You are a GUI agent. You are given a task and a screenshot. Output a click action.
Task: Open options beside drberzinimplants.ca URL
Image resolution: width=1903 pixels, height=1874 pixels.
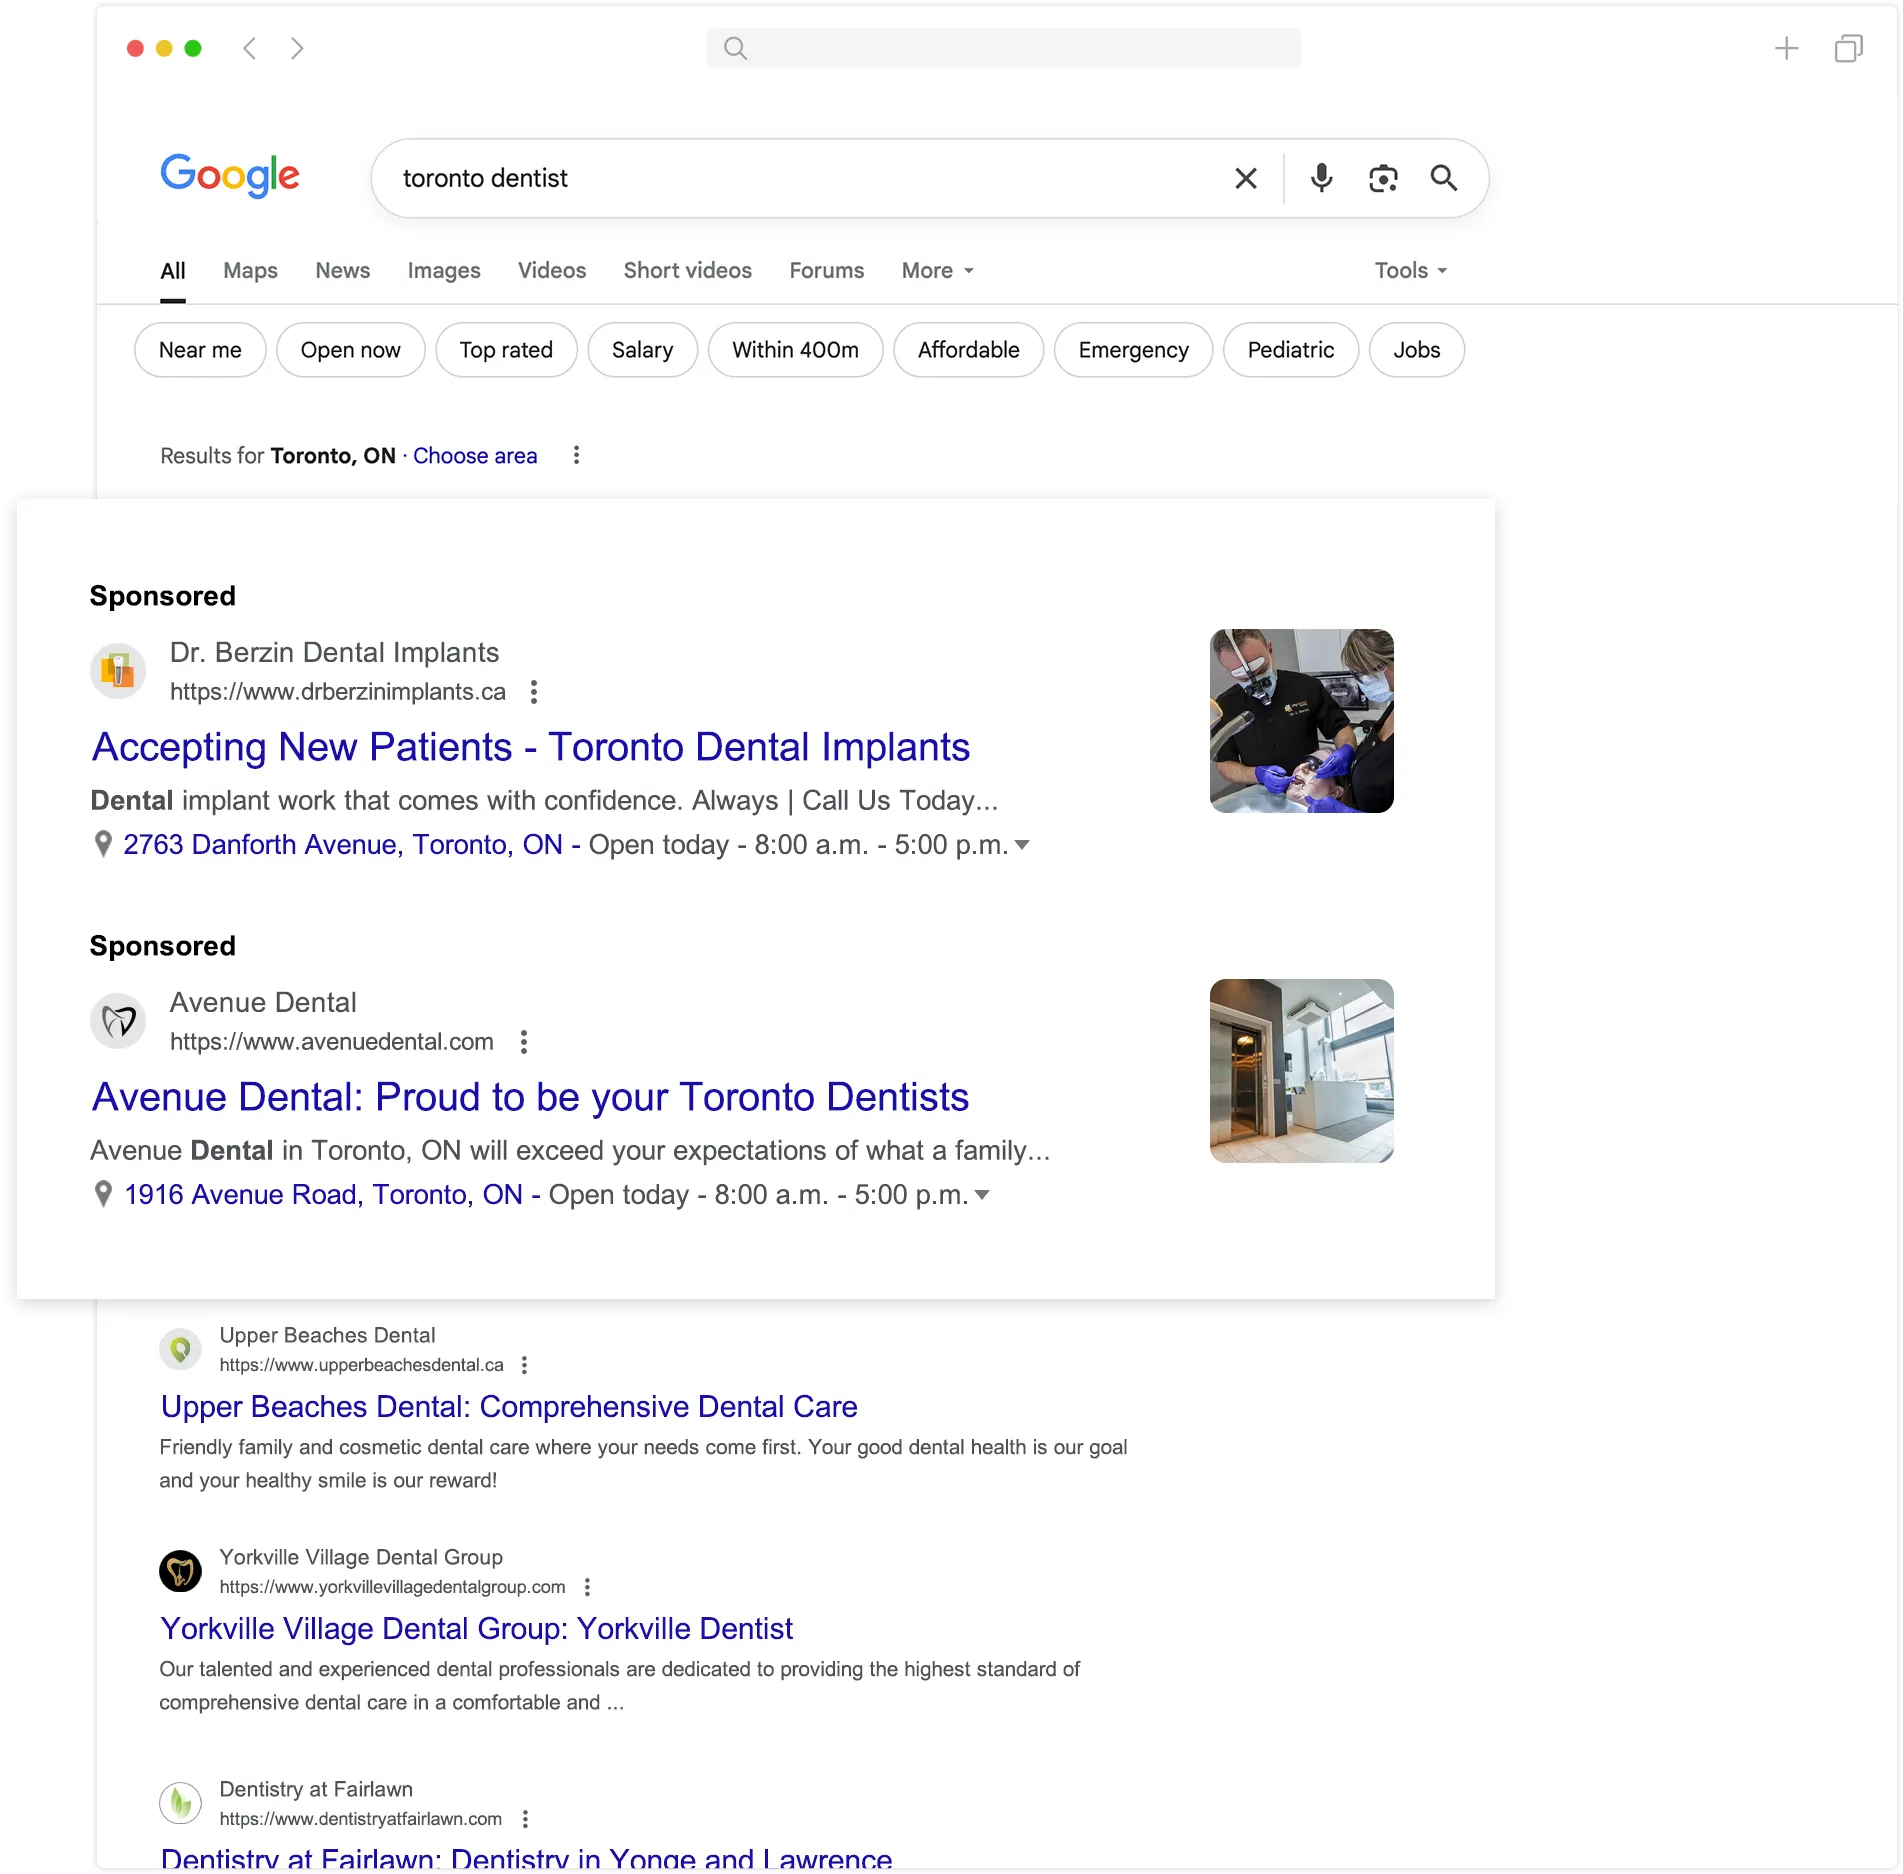click(x=534, y=692)
